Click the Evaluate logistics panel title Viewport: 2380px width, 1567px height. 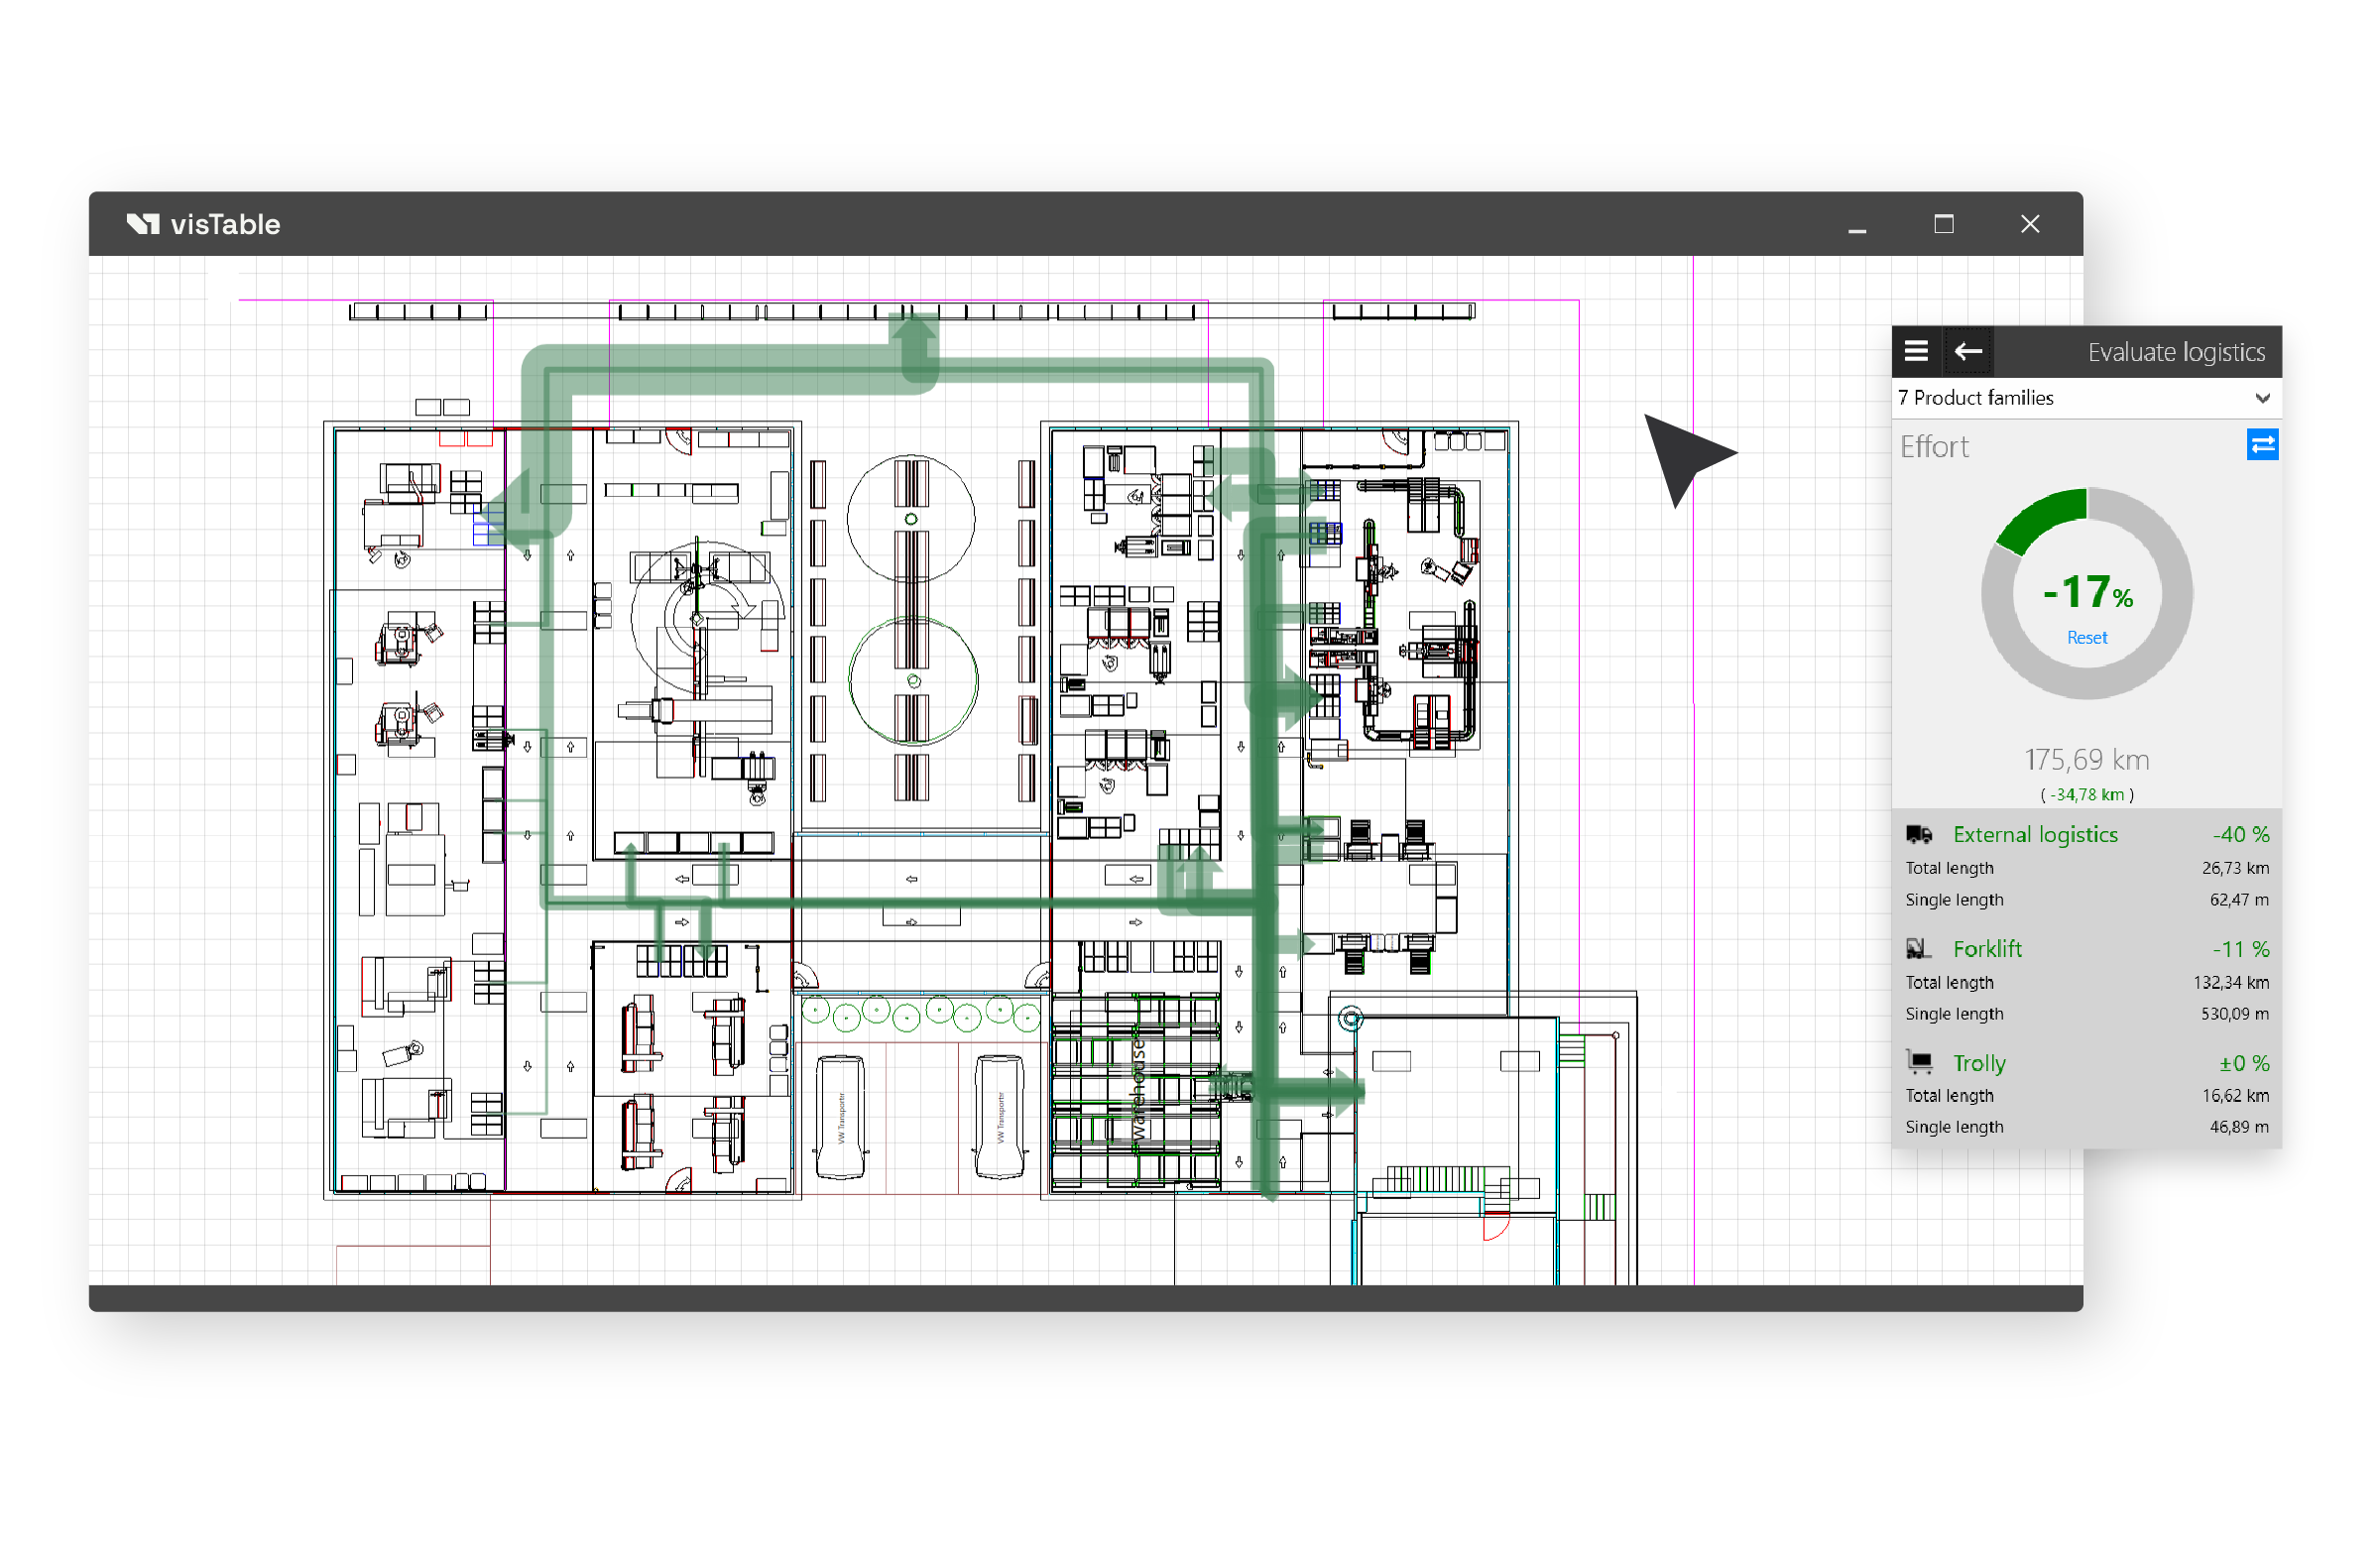(x=2176, y=352)
